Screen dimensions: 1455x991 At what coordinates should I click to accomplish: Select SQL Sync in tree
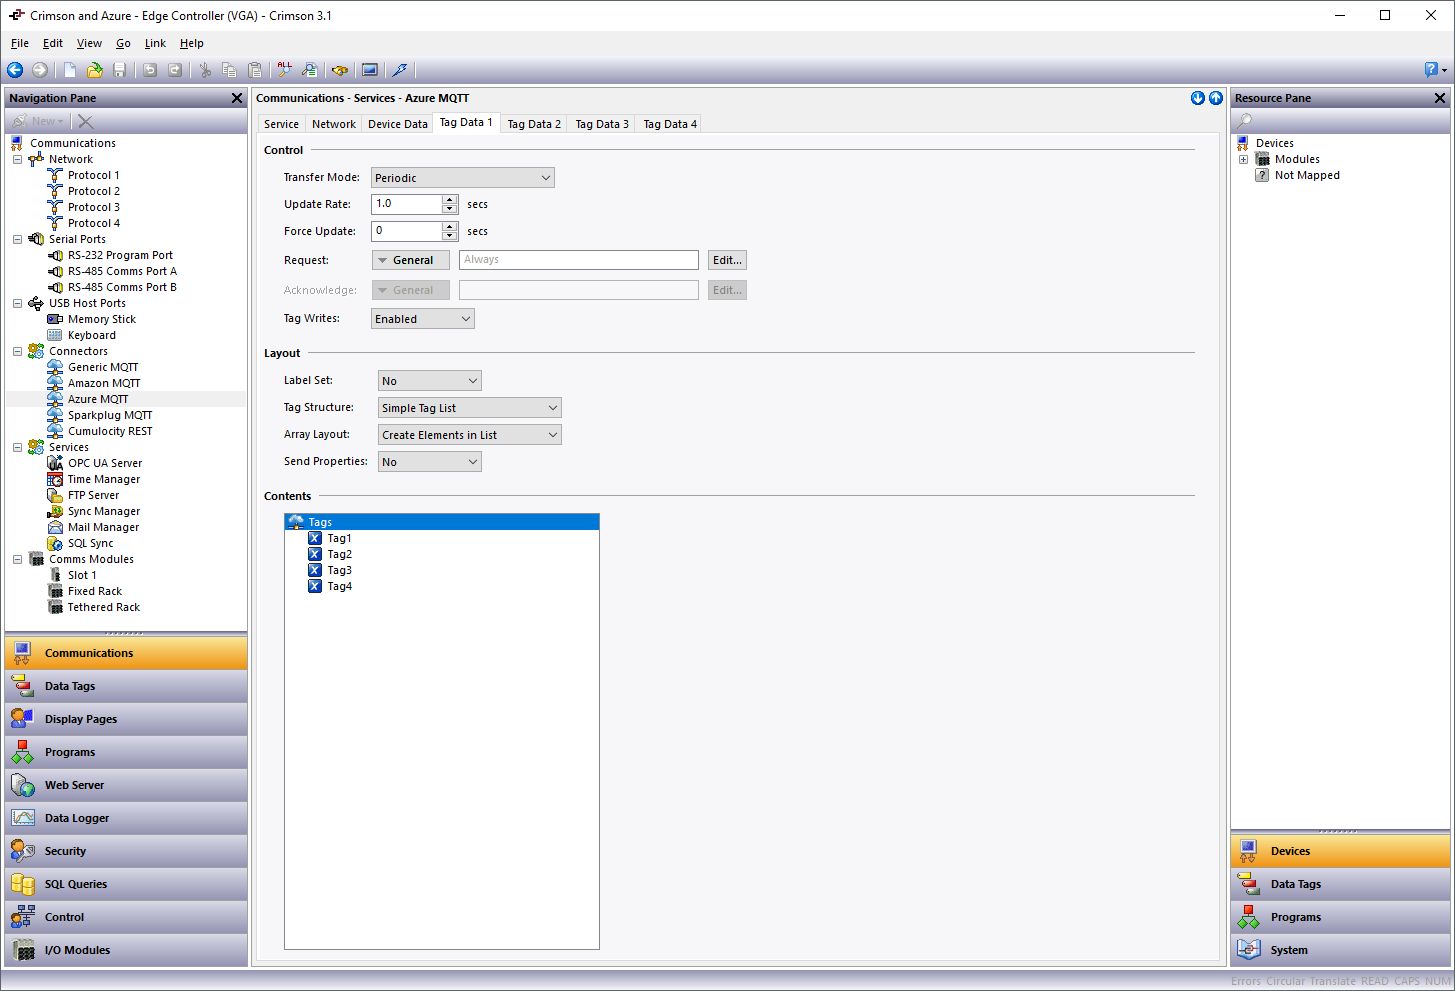coord(91,543)
